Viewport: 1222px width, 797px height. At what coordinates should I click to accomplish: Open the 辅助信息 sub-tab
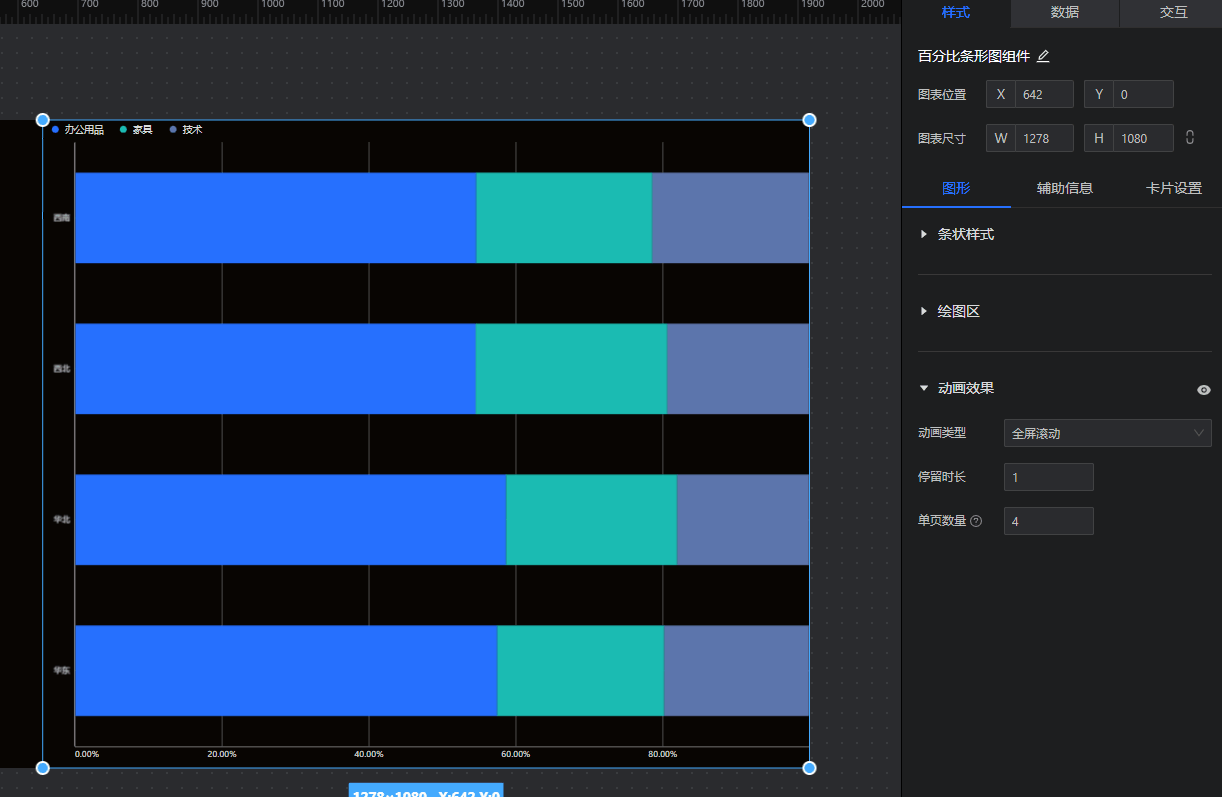pyautogui.click(x=1064, y=188)
